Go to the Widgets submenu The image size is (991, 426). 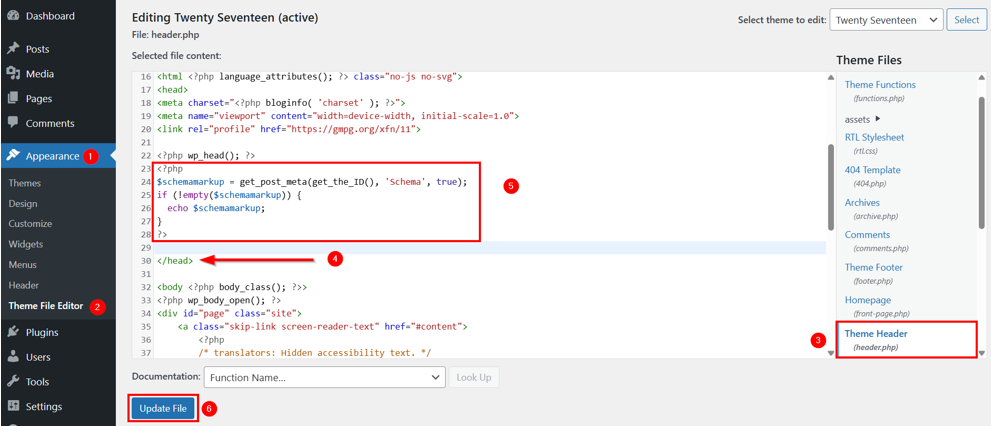26,244
